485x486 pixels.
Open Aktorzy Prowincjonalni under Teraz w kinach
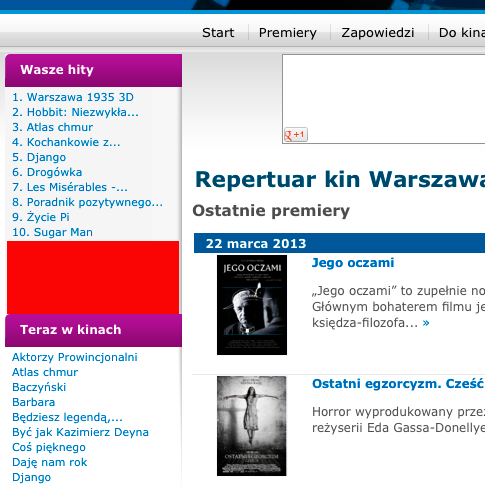coord(75,357)
